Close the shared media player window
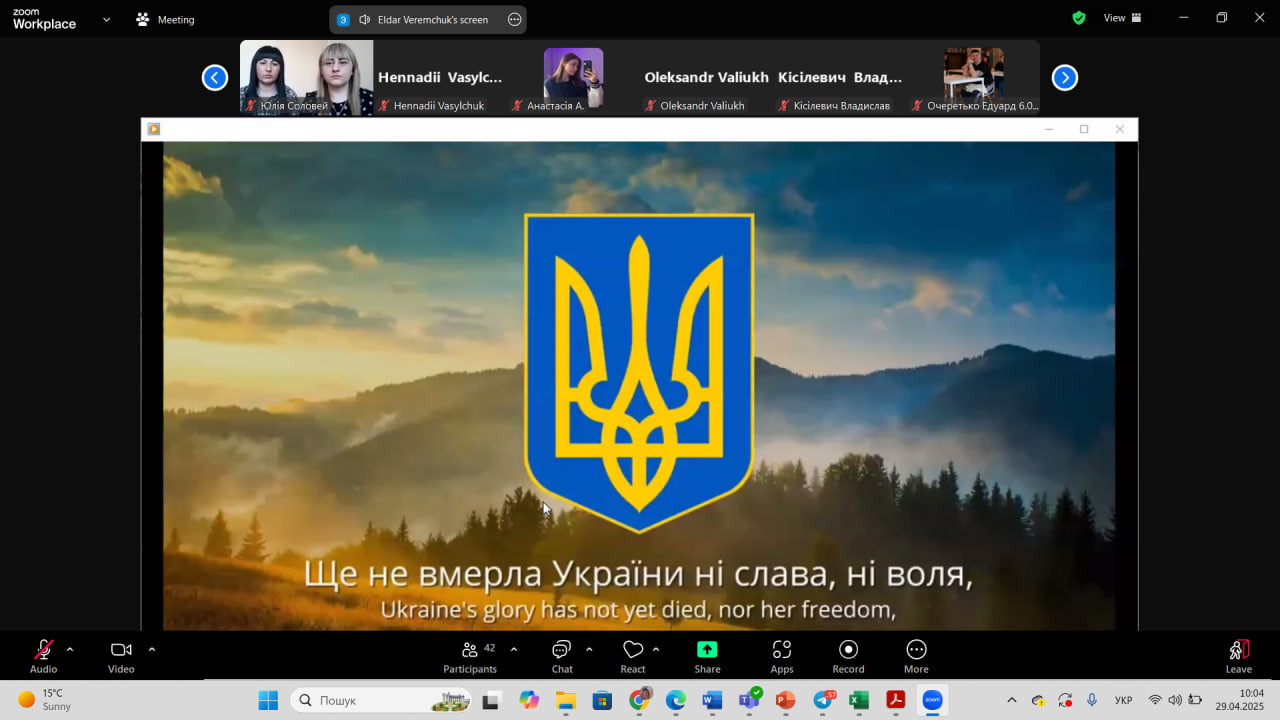Viewport: 1280px width, 720px height. [1120, 129]
